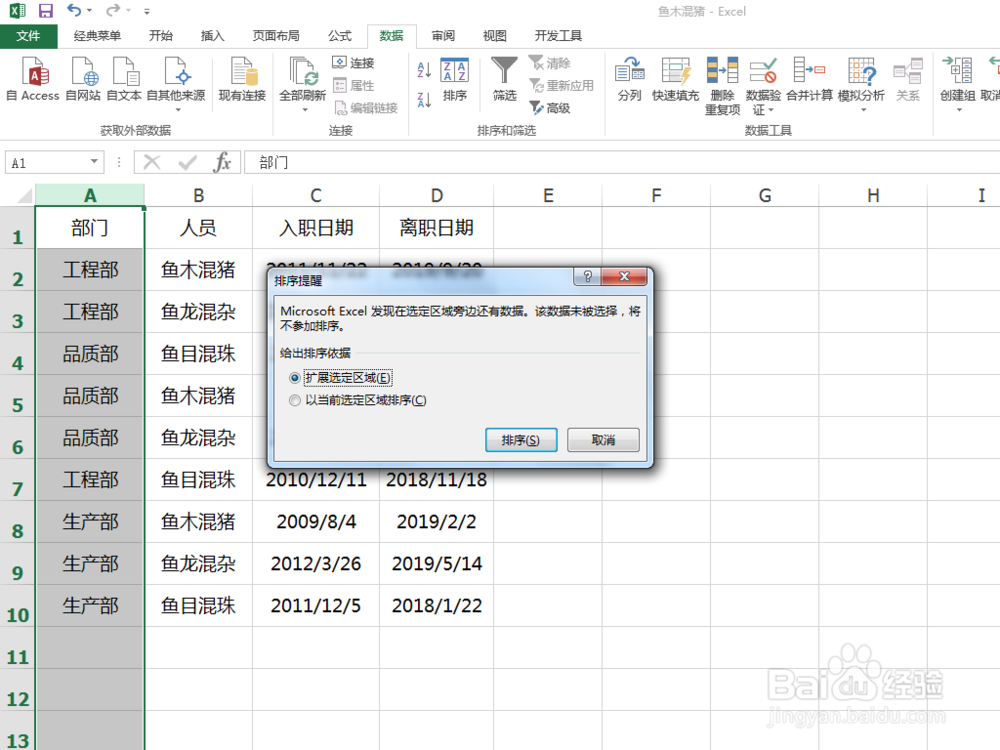Screen dimensions: 1000x750
Task: Select column B header
Action: click(x=198, y=195)
